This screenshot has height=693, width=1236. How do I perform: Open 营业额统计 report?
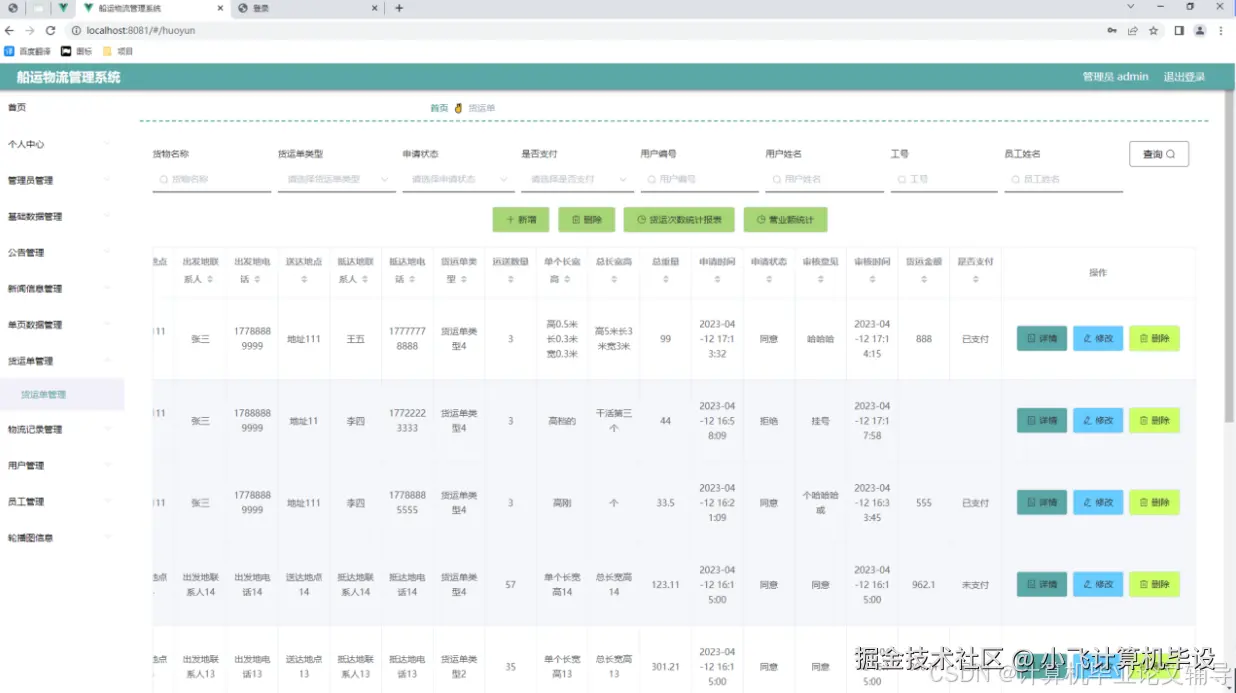pos(785,220)
